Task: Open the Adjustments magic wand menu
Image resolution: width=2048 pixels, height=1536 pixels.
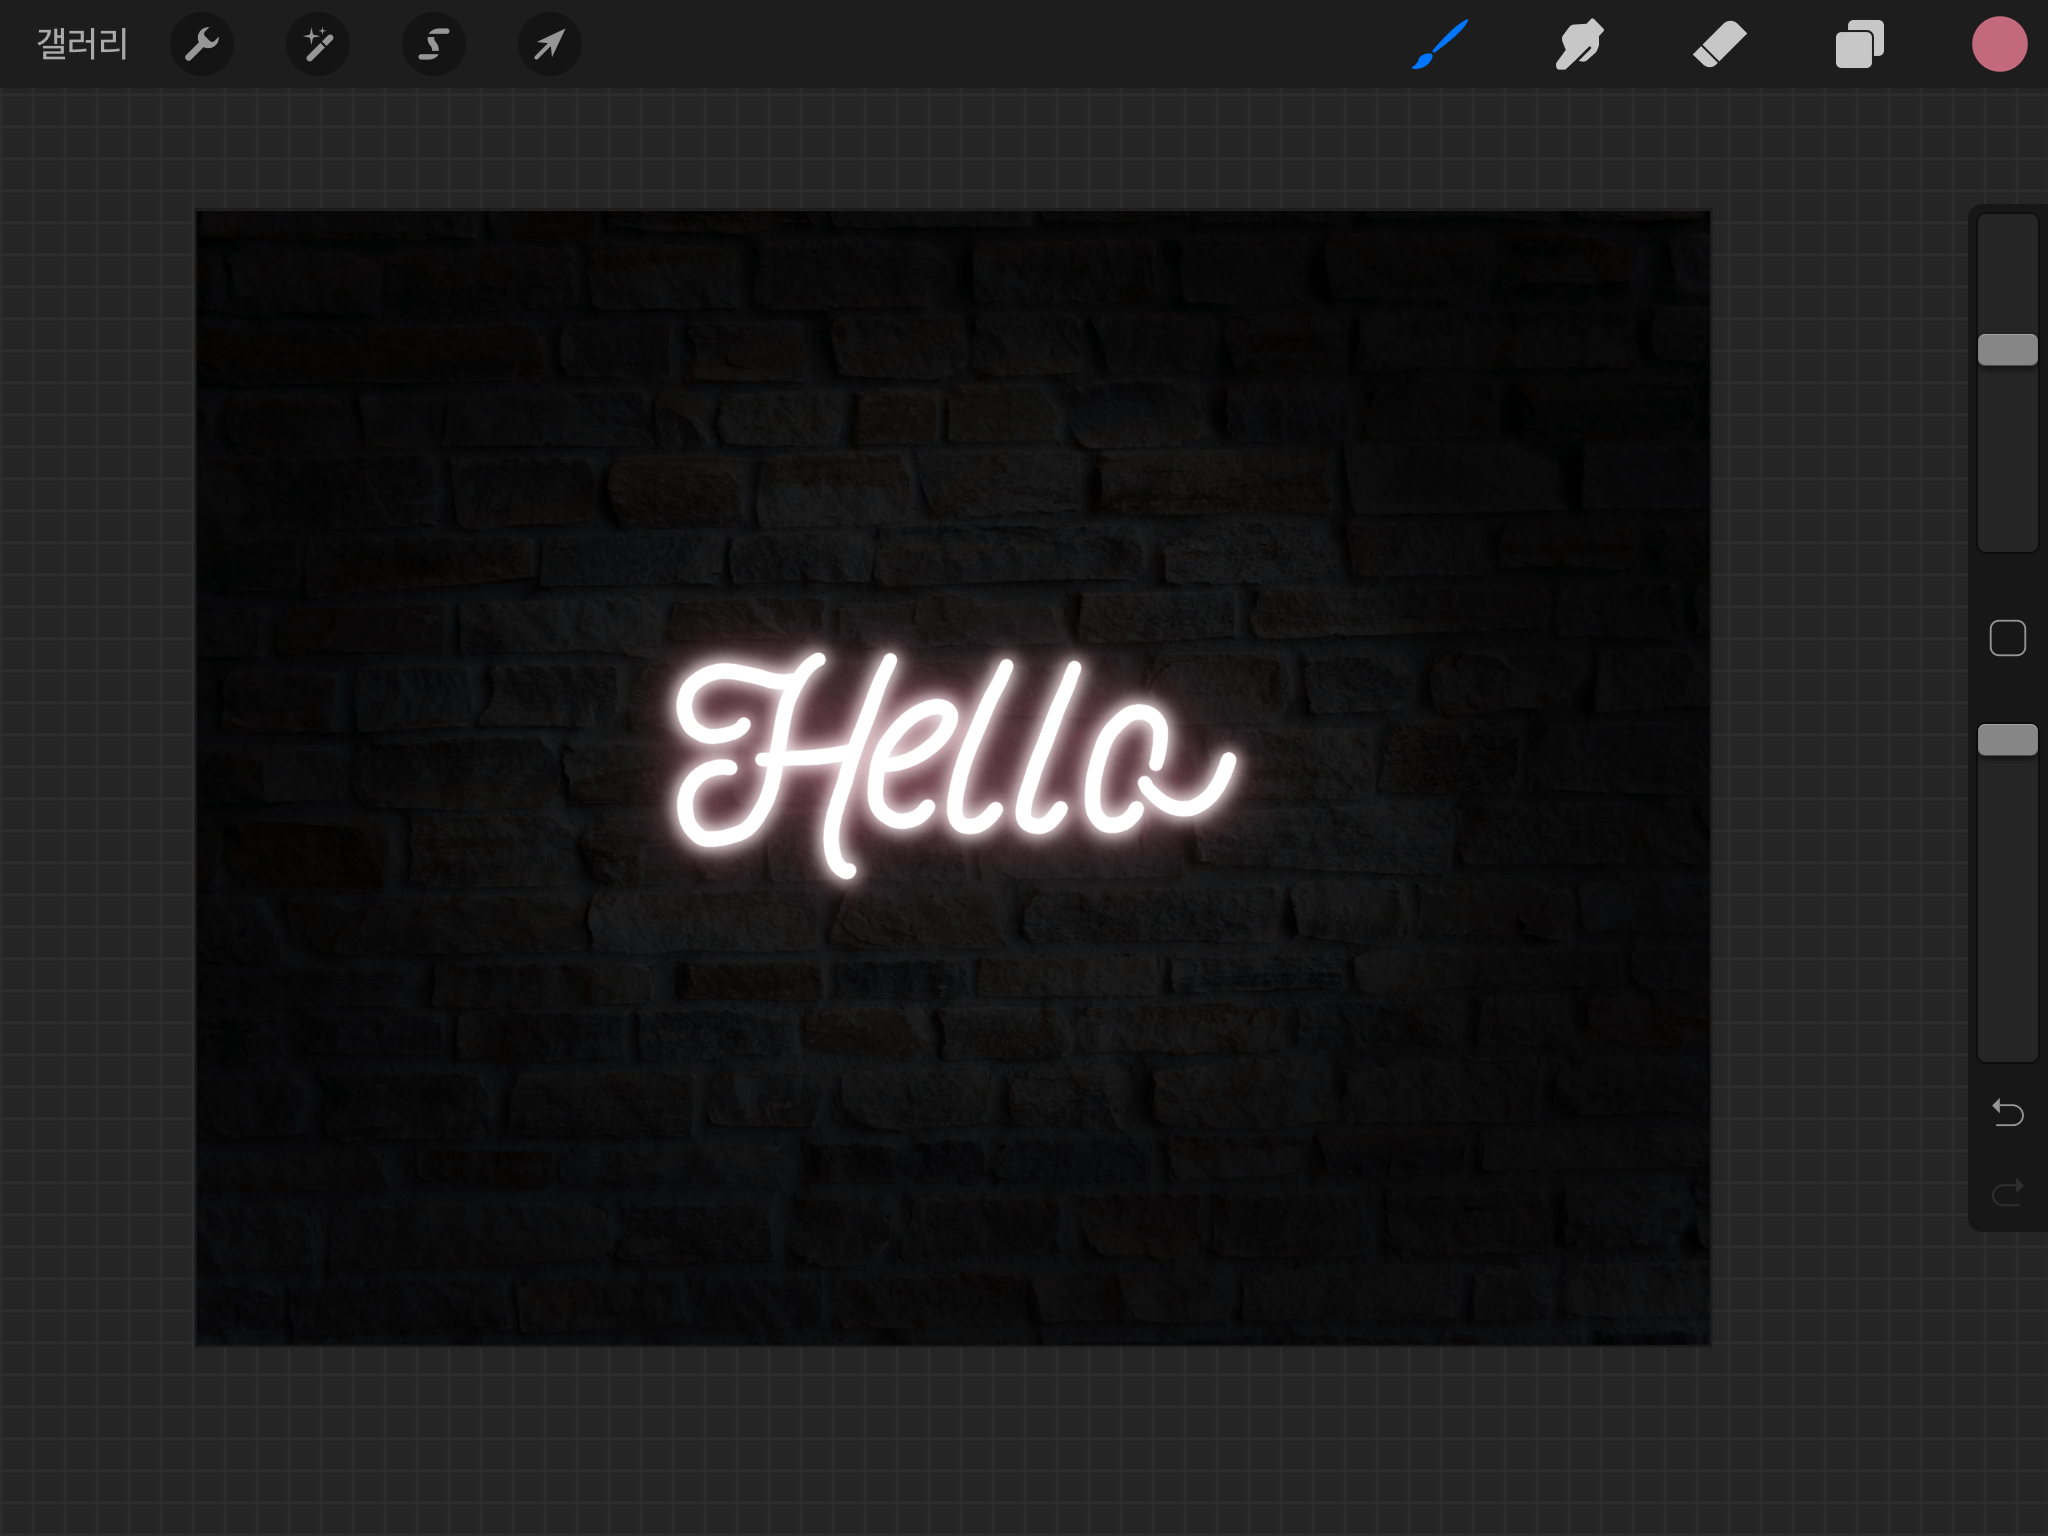Action: click(x=318, y=45)
